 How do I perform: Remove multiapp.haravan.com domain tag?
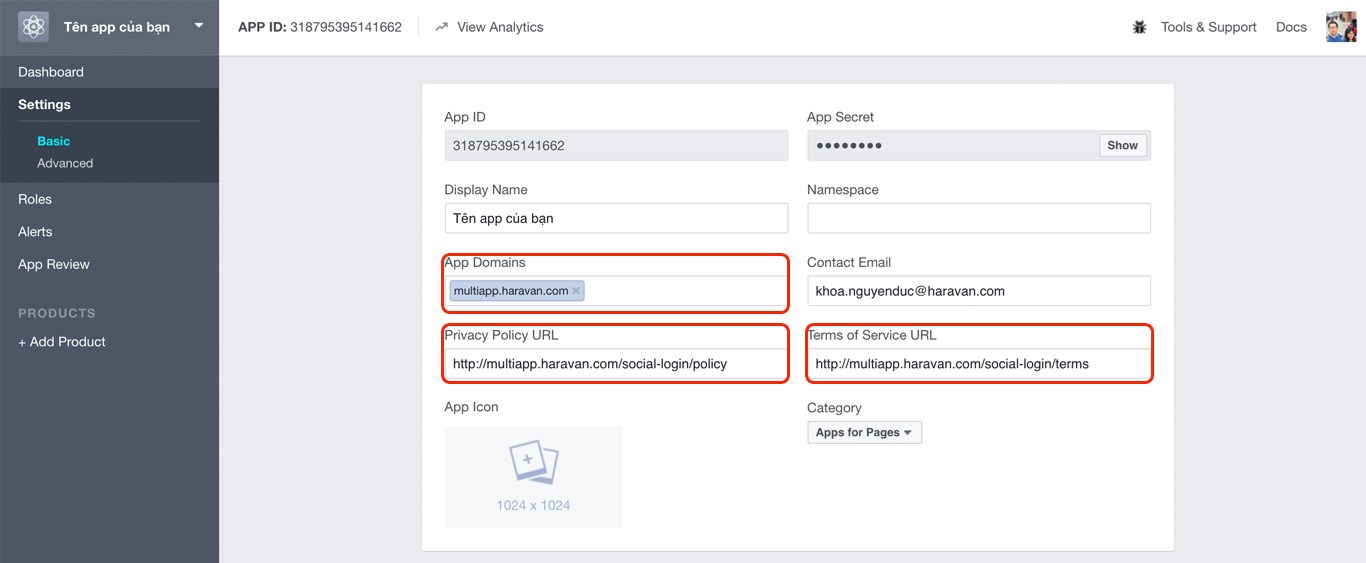pyautogui.click(x=576, y=291)
